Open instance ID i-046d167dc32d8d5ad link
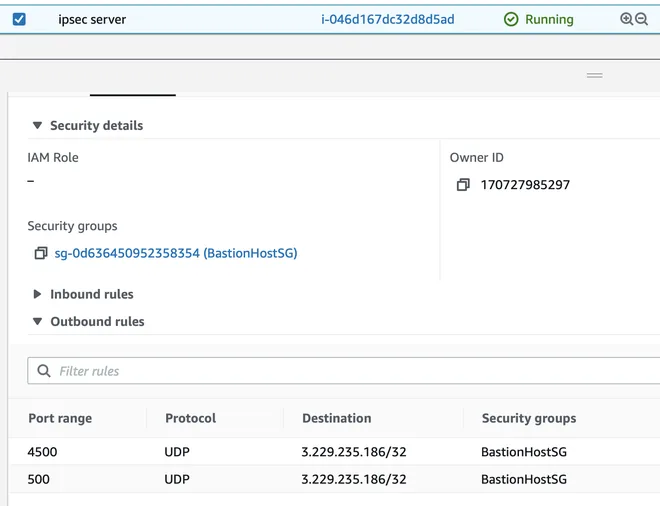660x506 pixels. point(387,19)
